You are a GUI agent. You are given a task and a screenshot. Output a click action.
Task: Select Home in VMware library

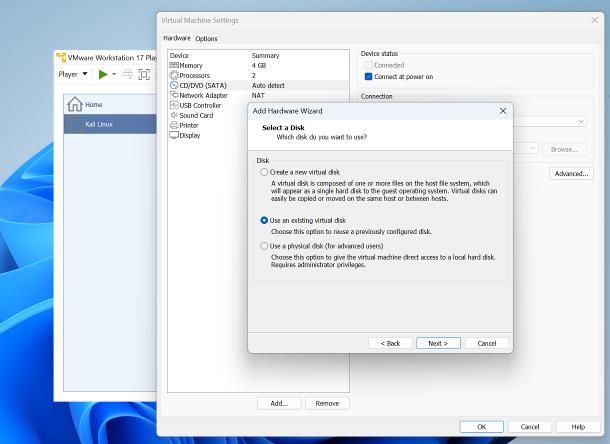pos(110,104)
